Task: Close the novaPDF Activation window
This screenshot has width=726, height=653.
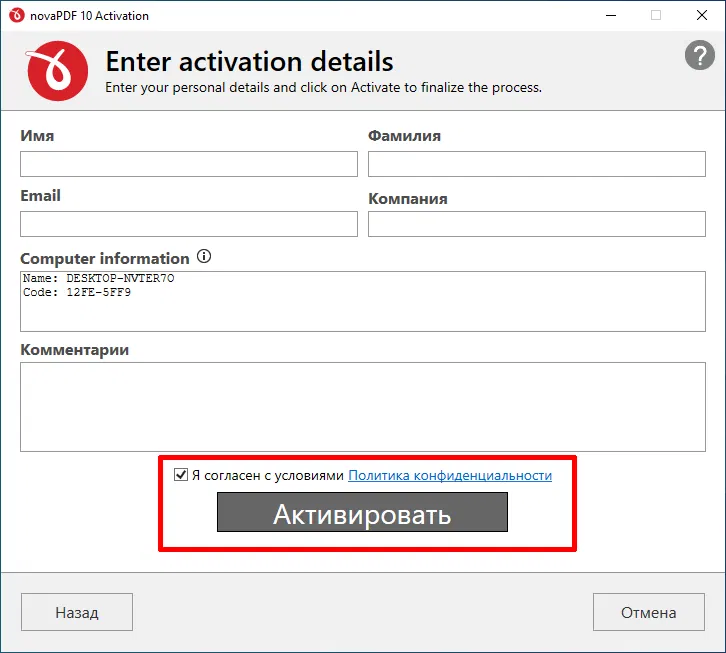Action: point(702,15)
